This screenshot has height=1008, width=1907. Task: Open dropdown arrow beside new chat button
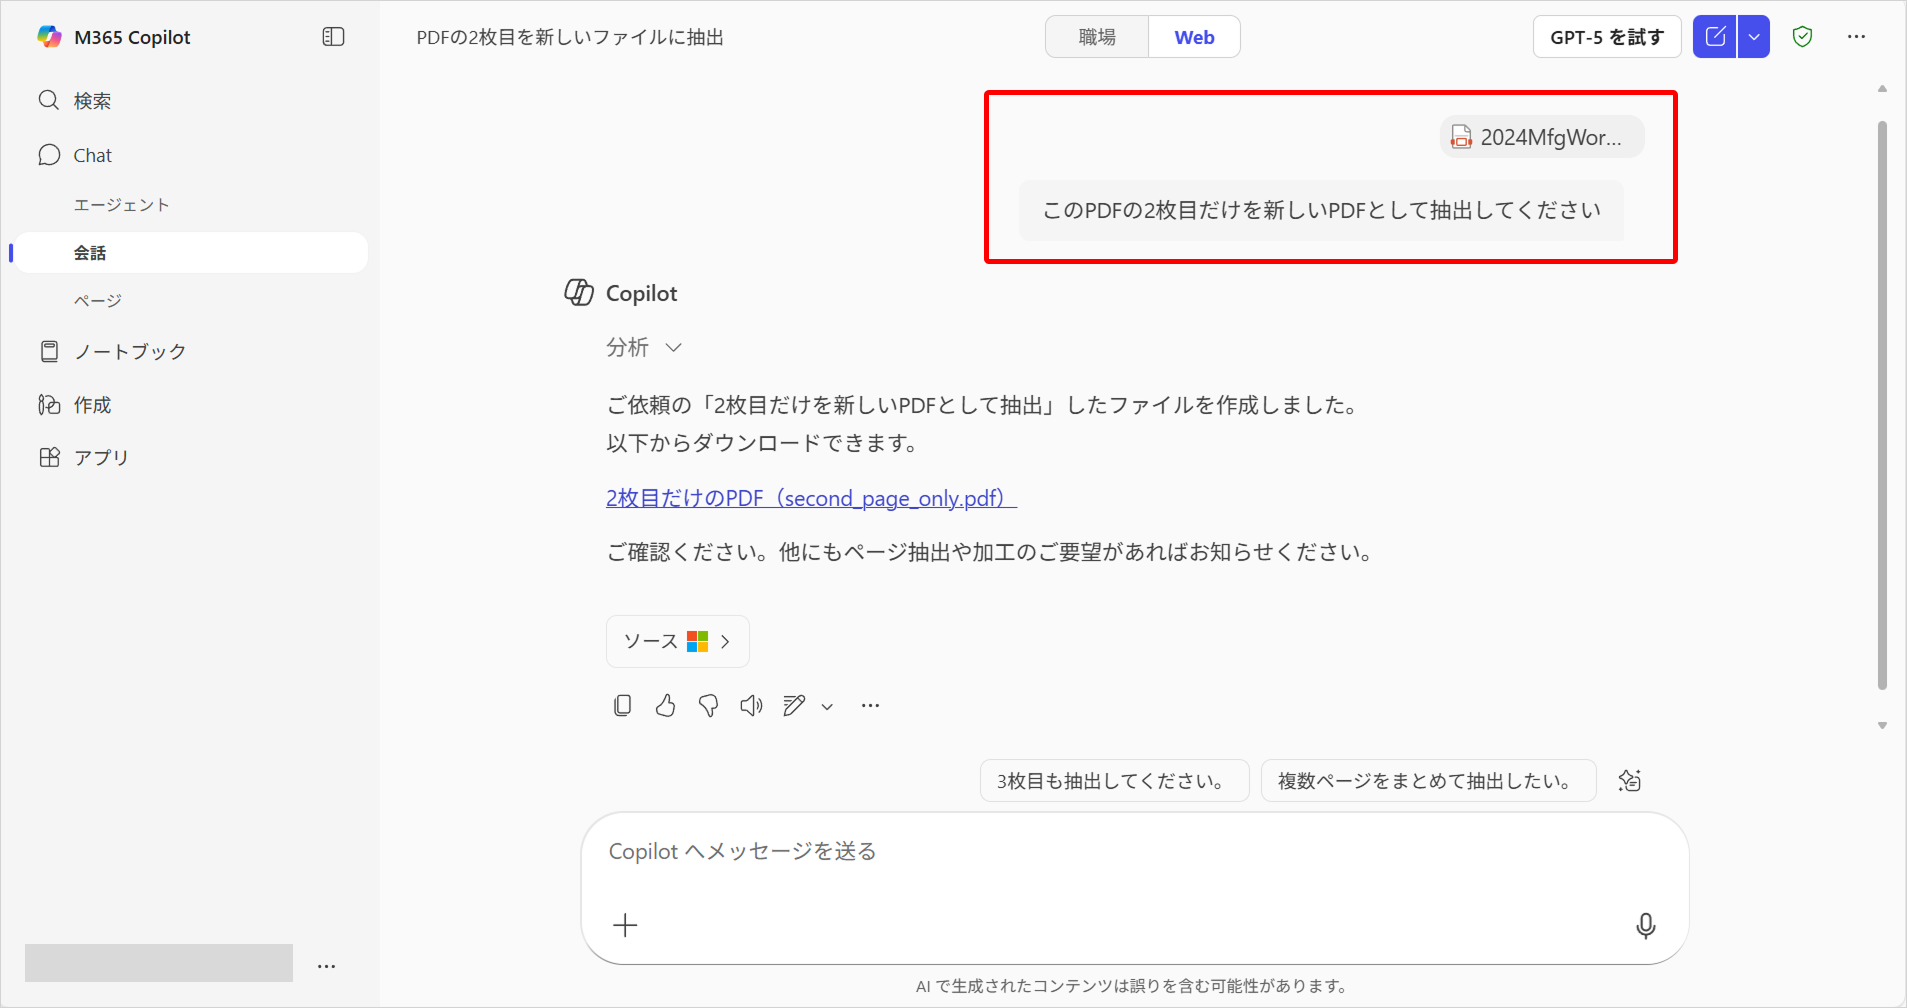coord(1754,37)
